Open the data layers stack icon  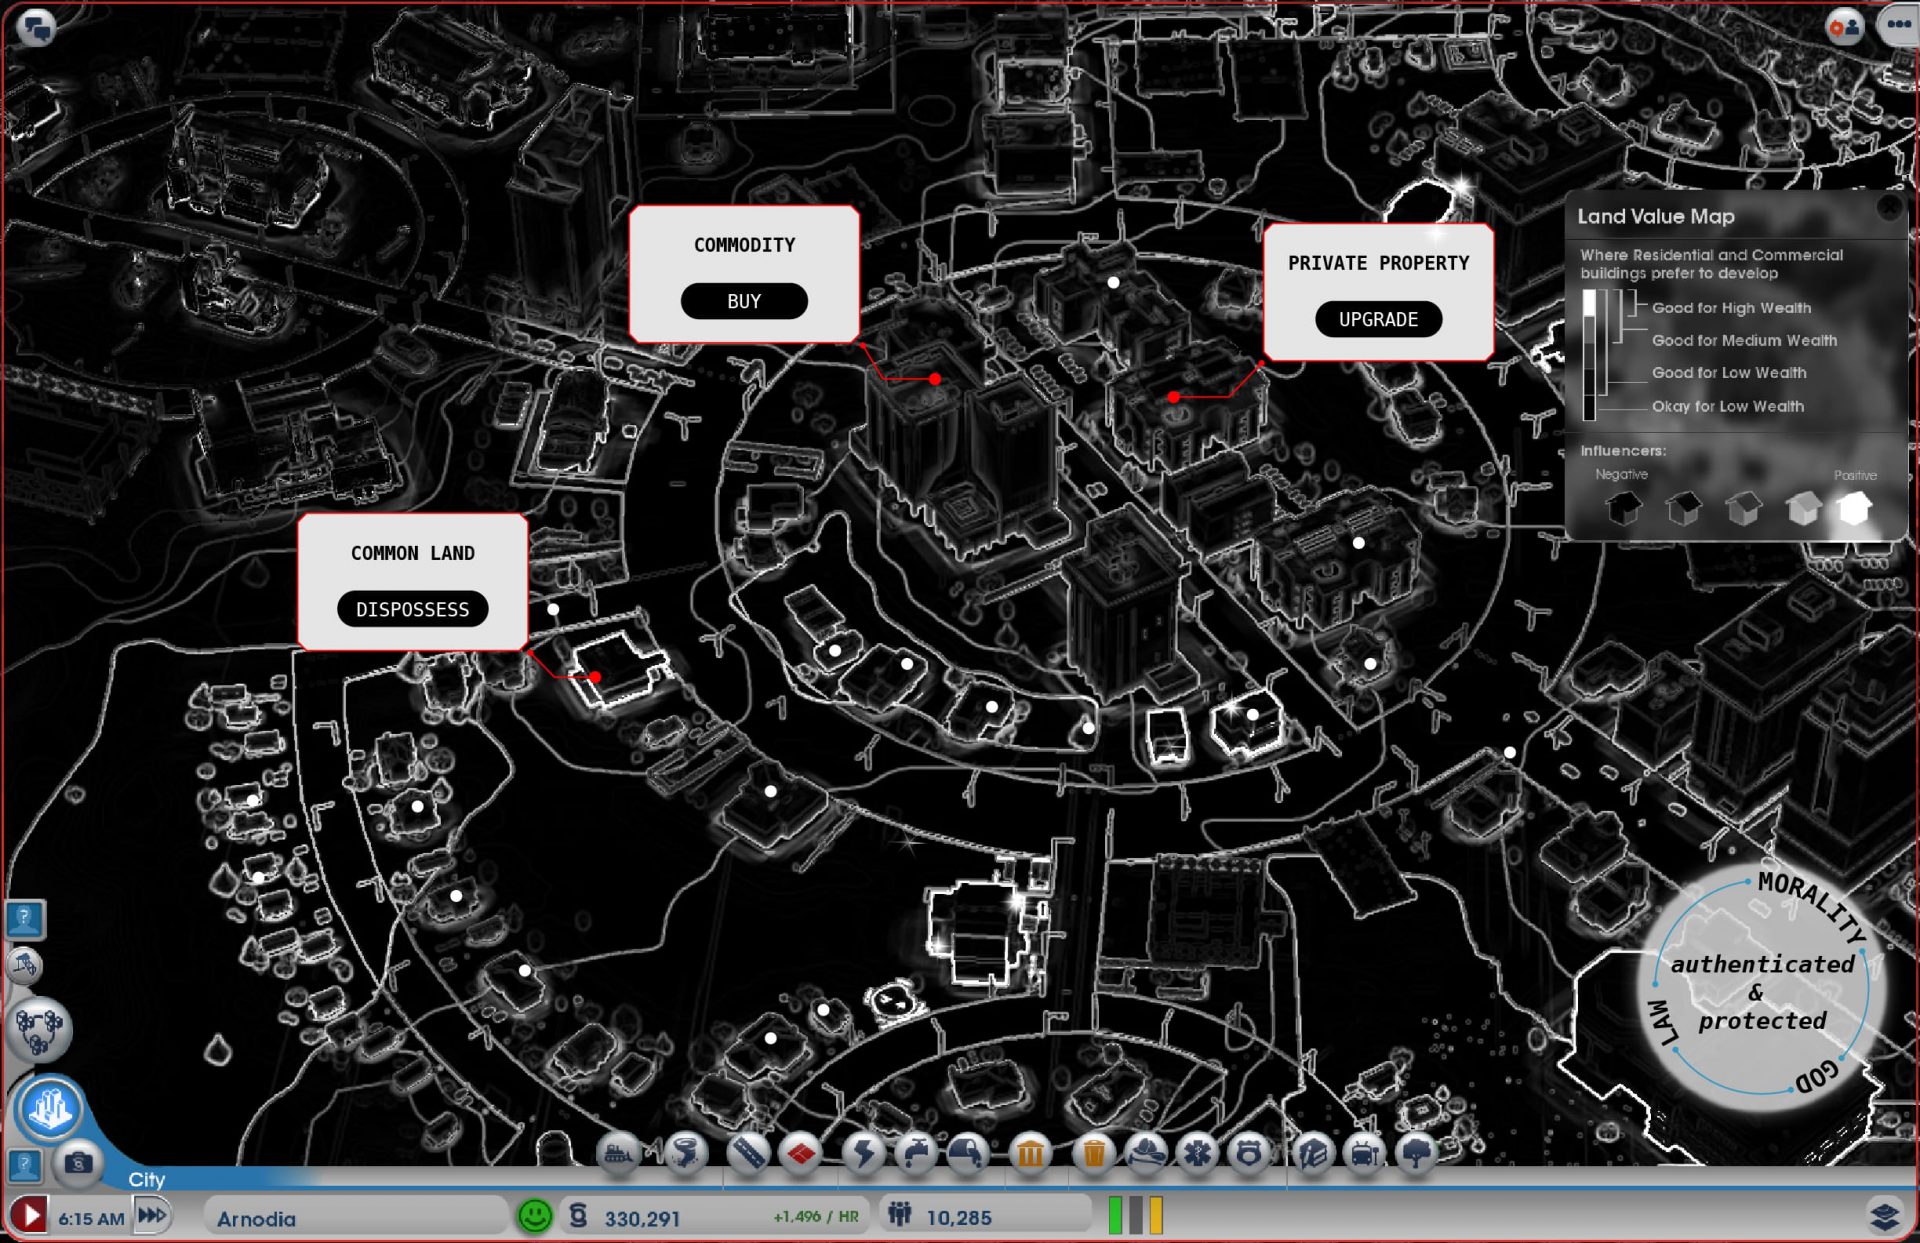[x=1885, y=1216]
